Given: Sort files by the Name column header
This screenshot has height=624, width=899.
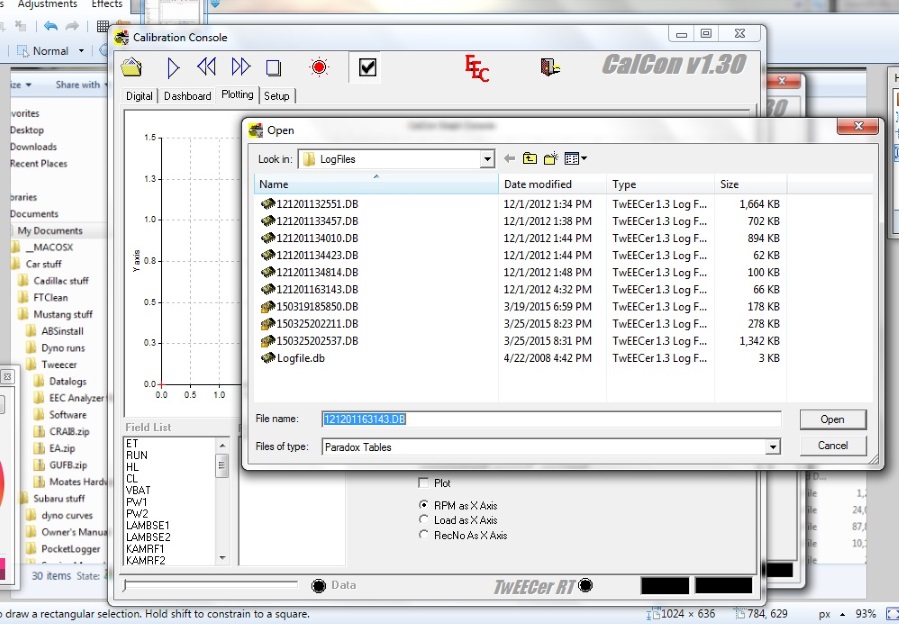Looking at the screenshot, I should click(x=377, y=184).
